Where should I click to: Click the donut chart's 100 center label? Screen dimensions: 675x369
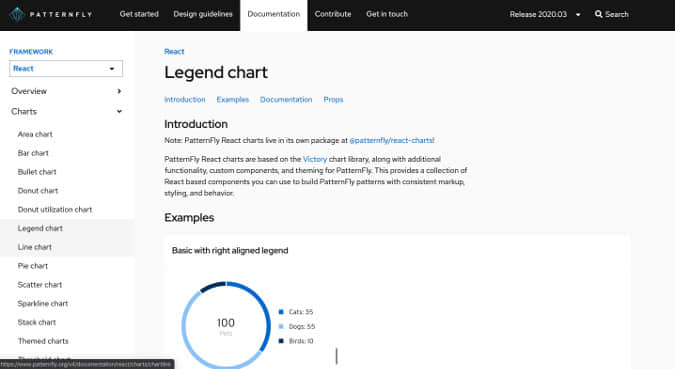226,323
